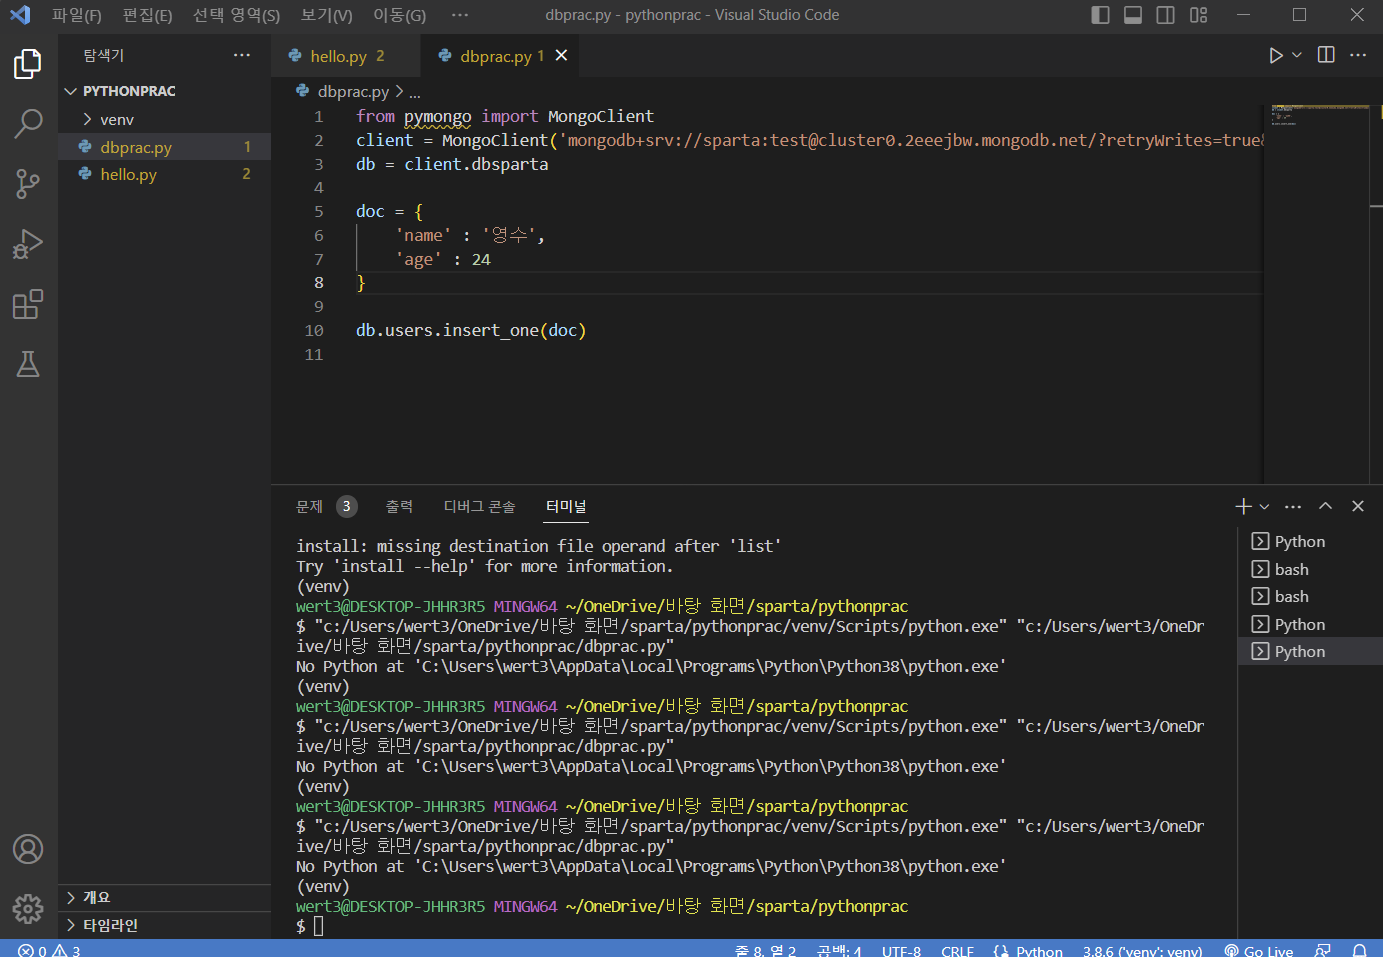
Task: Toggle the secondary side bar visibility
Action: [x=1166, y=15]
